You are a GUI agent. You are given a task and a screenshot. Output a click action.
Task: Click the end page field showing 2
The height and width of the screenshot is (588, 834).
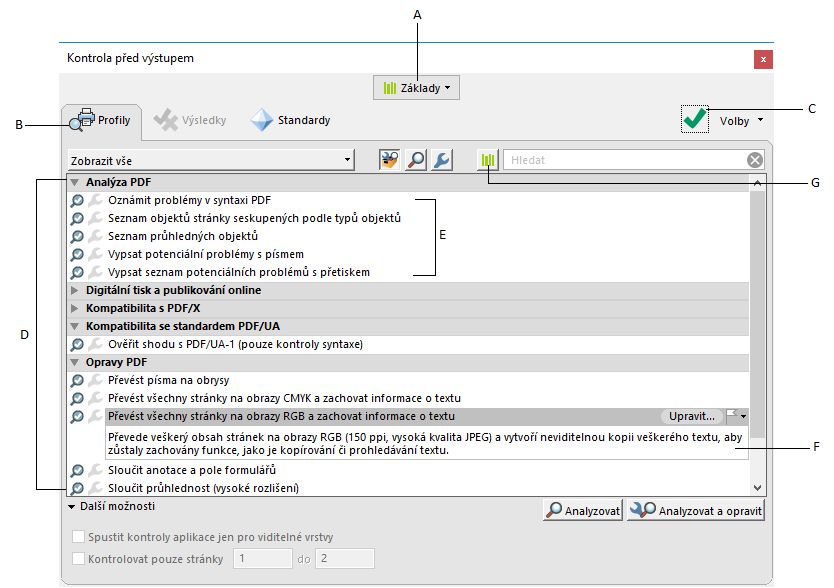pyautogui.click(x=345, y=559)
